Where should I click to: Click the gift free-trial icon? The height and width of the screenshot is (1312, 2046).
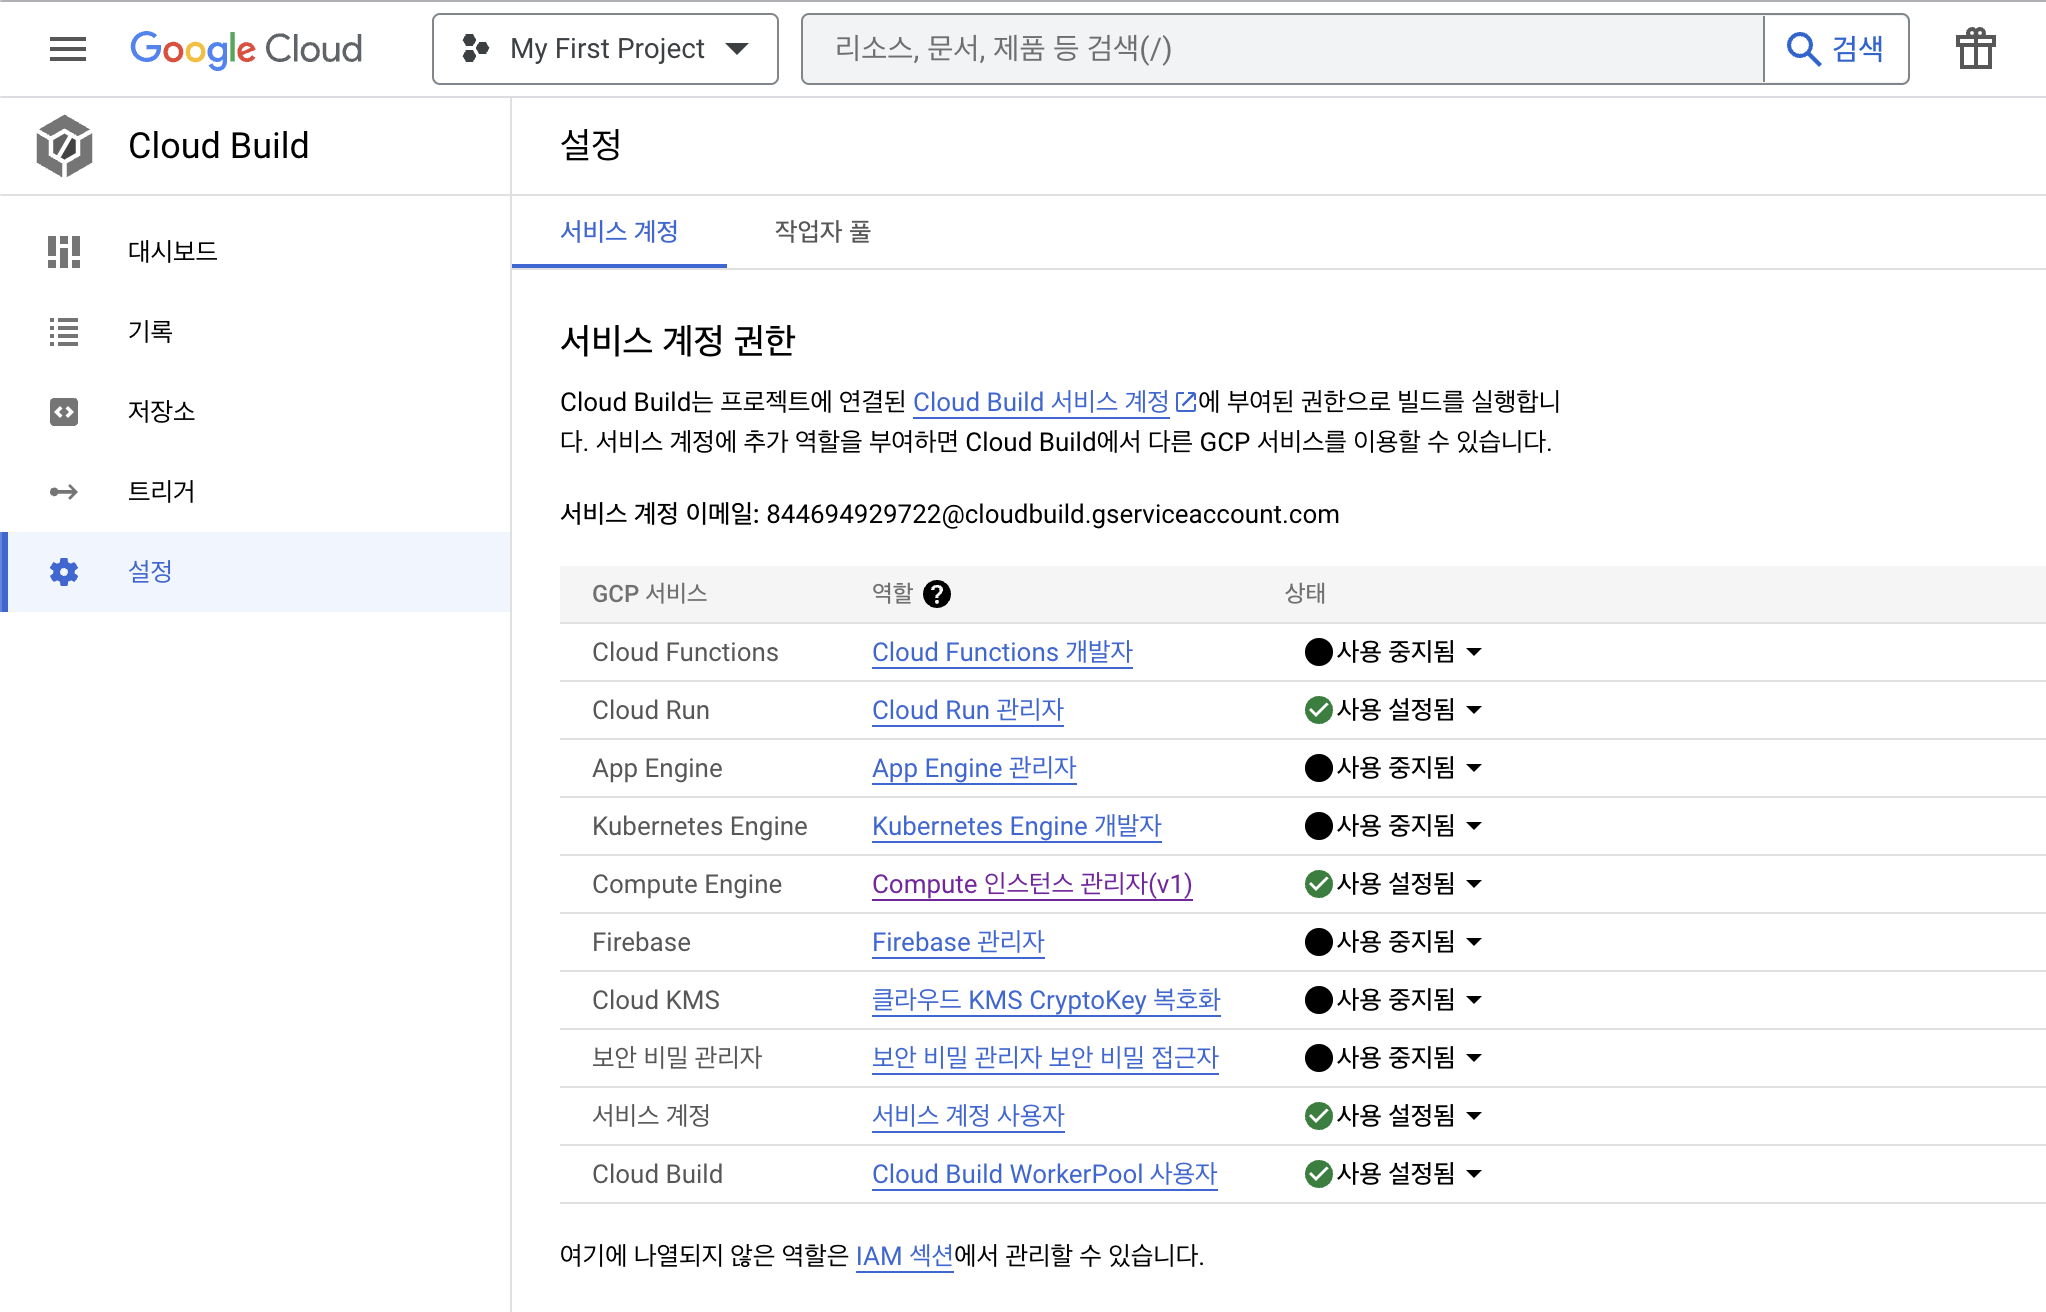(x=1975, y=48)
